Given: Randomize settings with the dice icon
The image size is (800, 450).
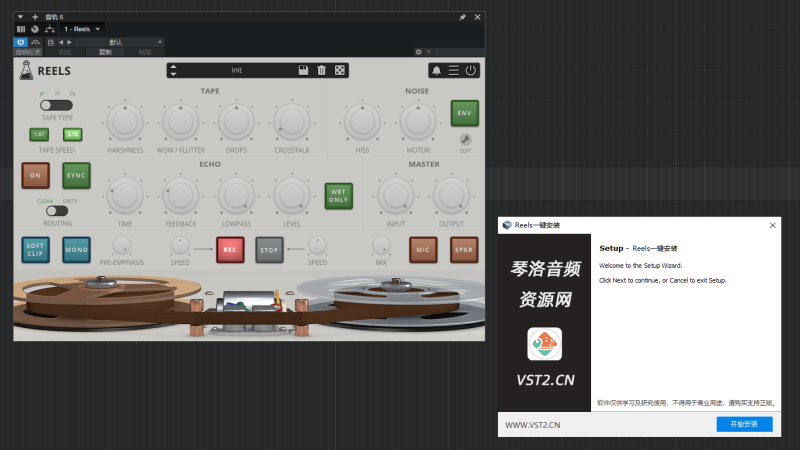Looking at the screenshot, I should [340, 70].
